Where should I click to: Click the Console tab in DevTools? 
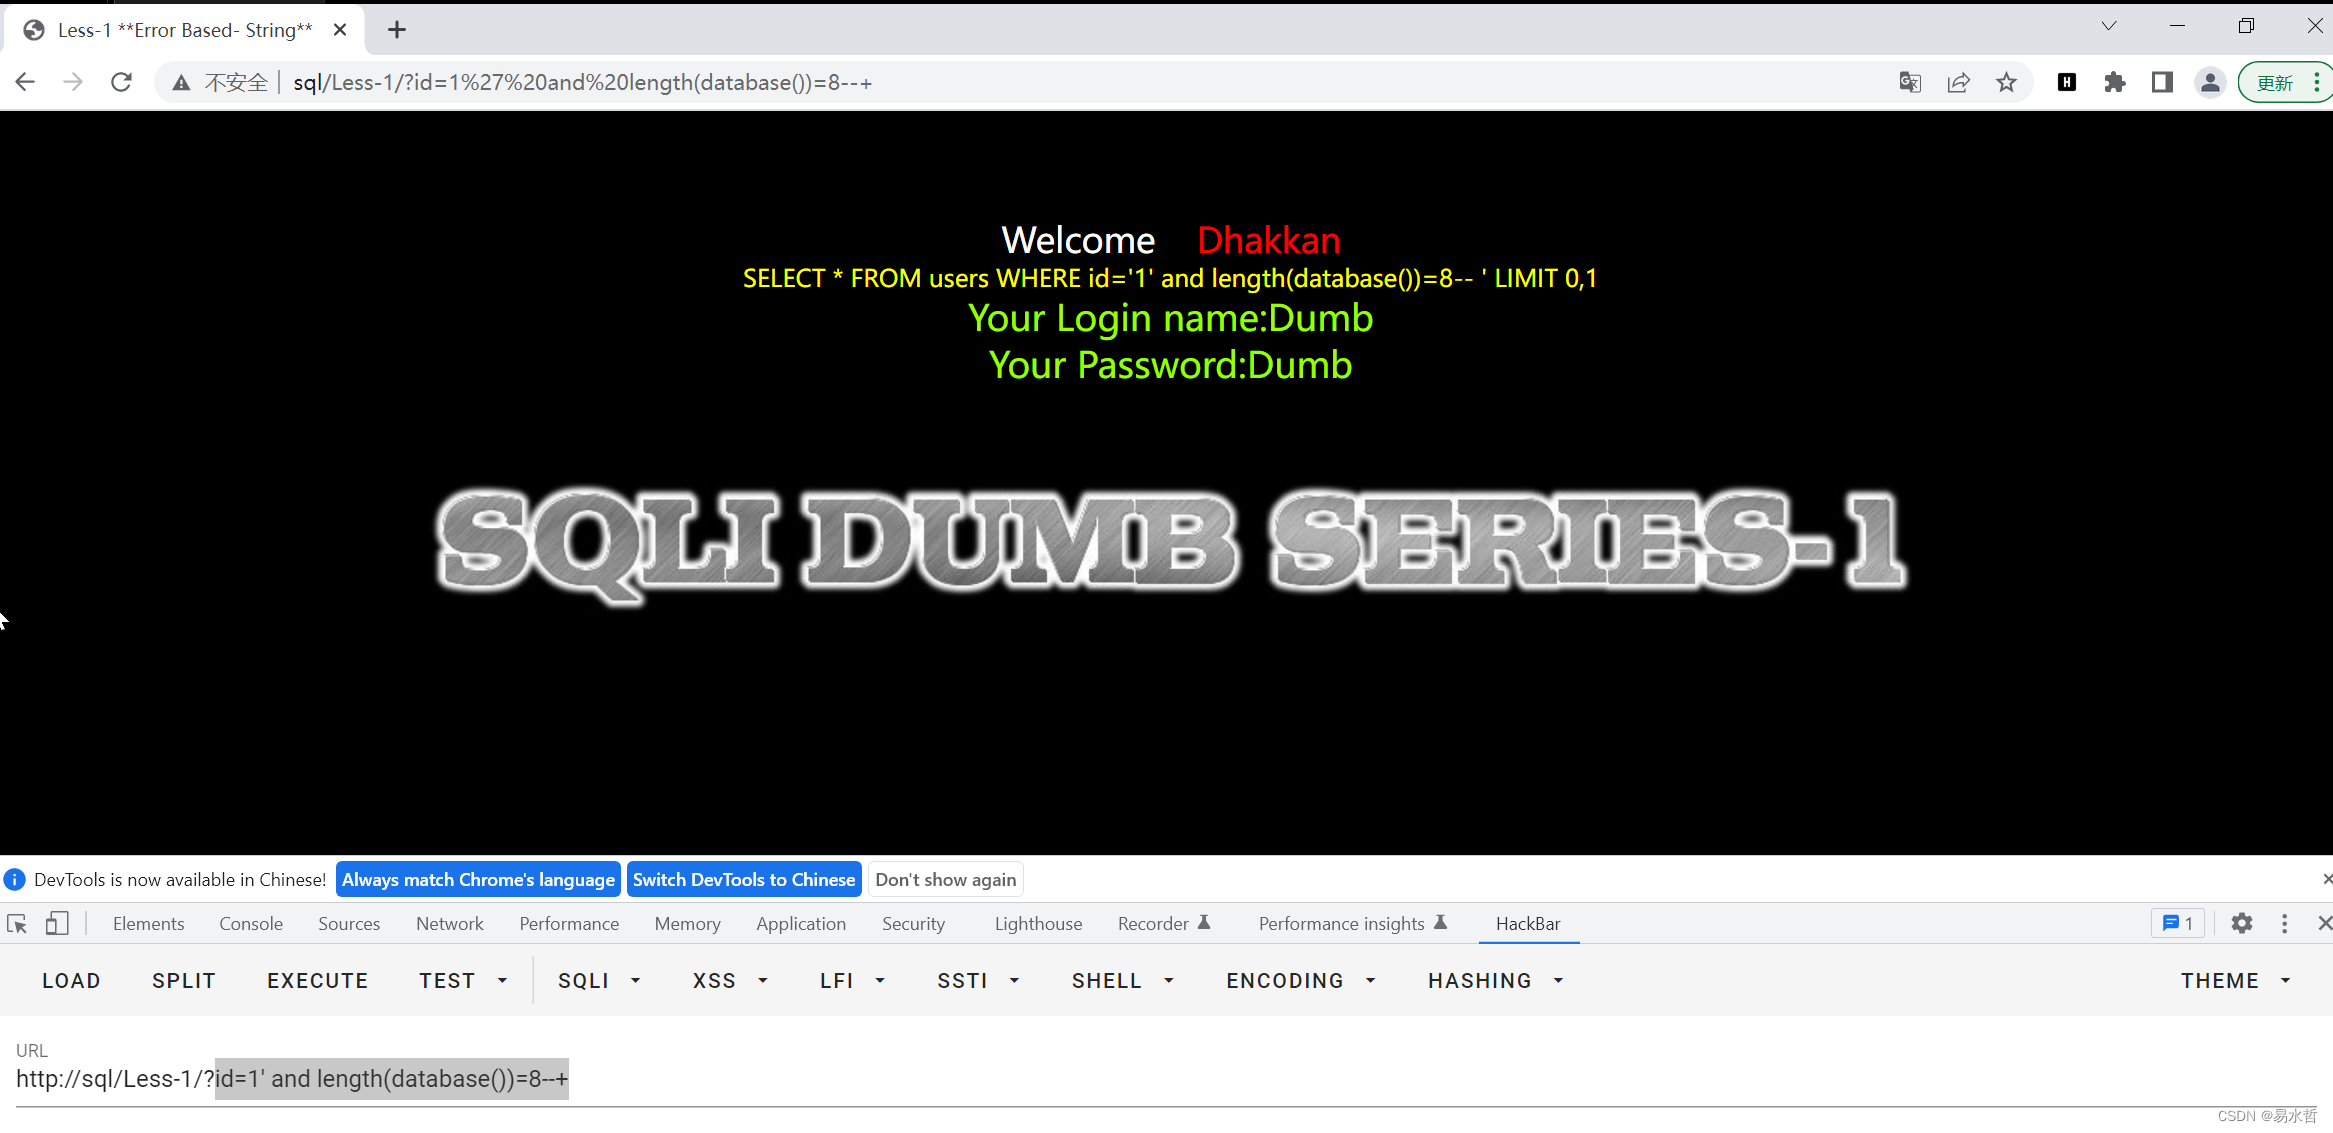tap(250, 923)
